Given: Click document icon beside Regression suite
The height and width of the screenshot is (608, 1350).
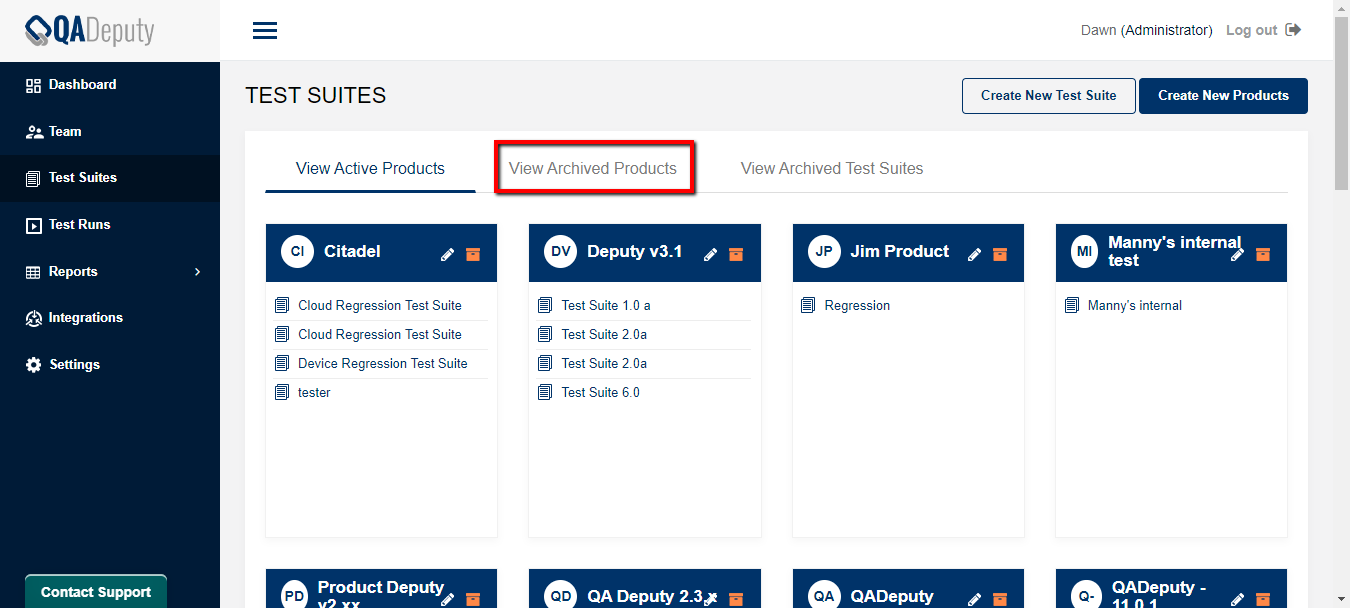Looking at the screenshot, I should tap(808, 305).
